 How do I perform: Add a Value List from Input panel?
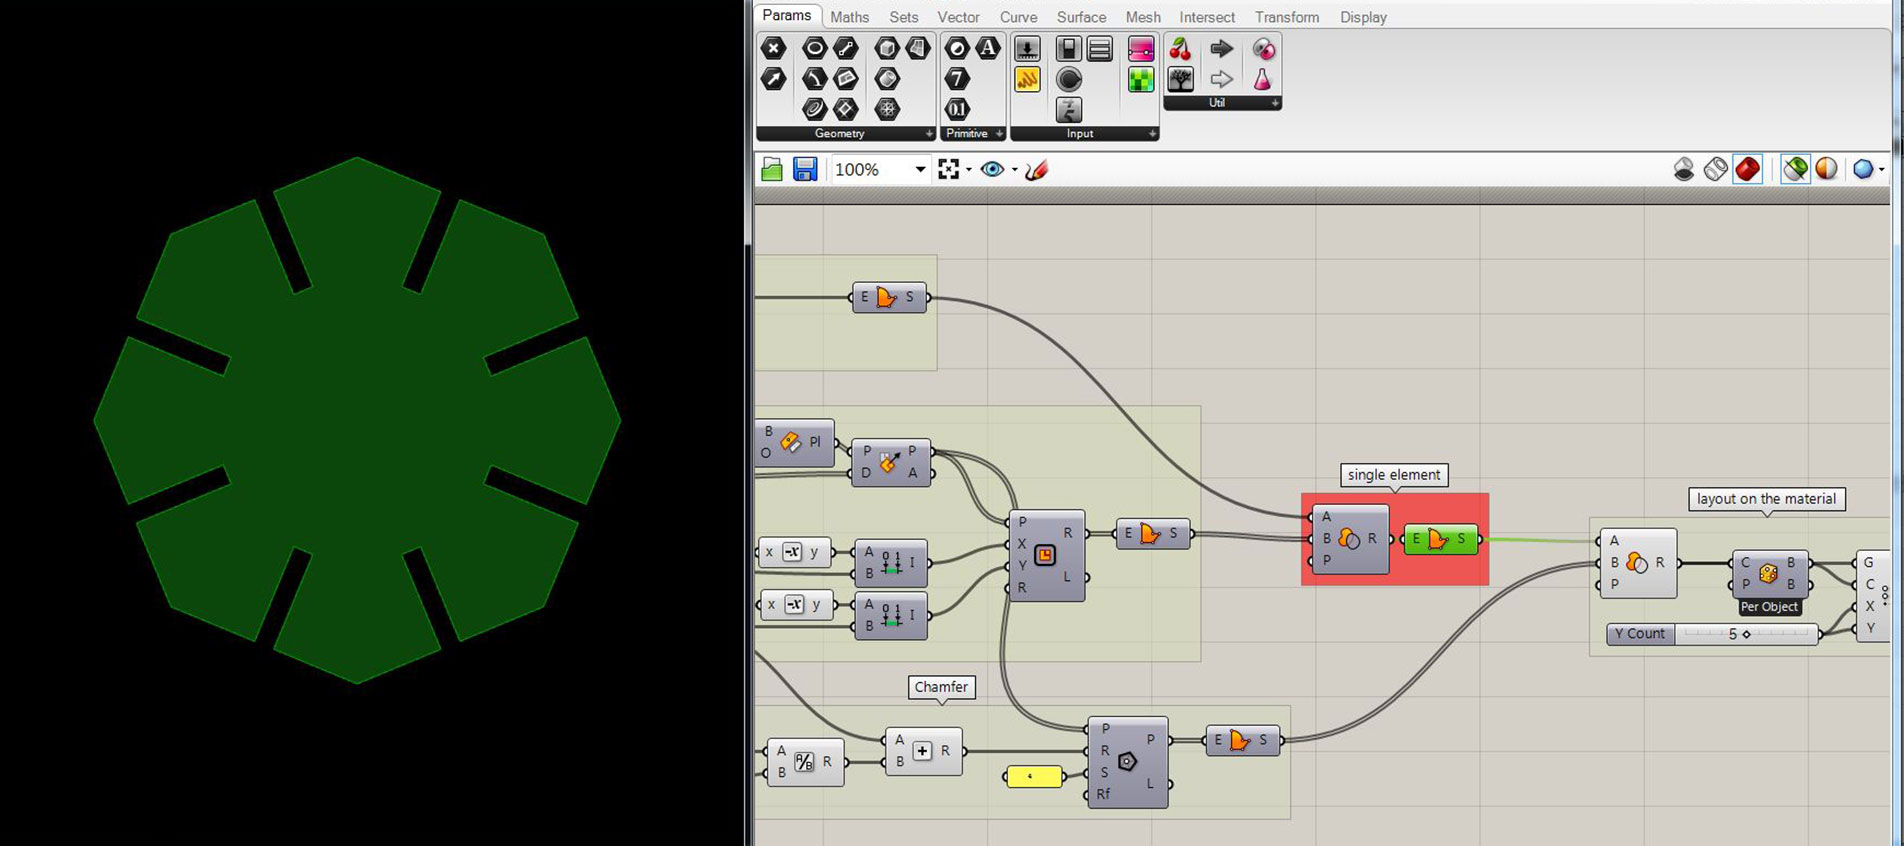(x=1100, y=48)
